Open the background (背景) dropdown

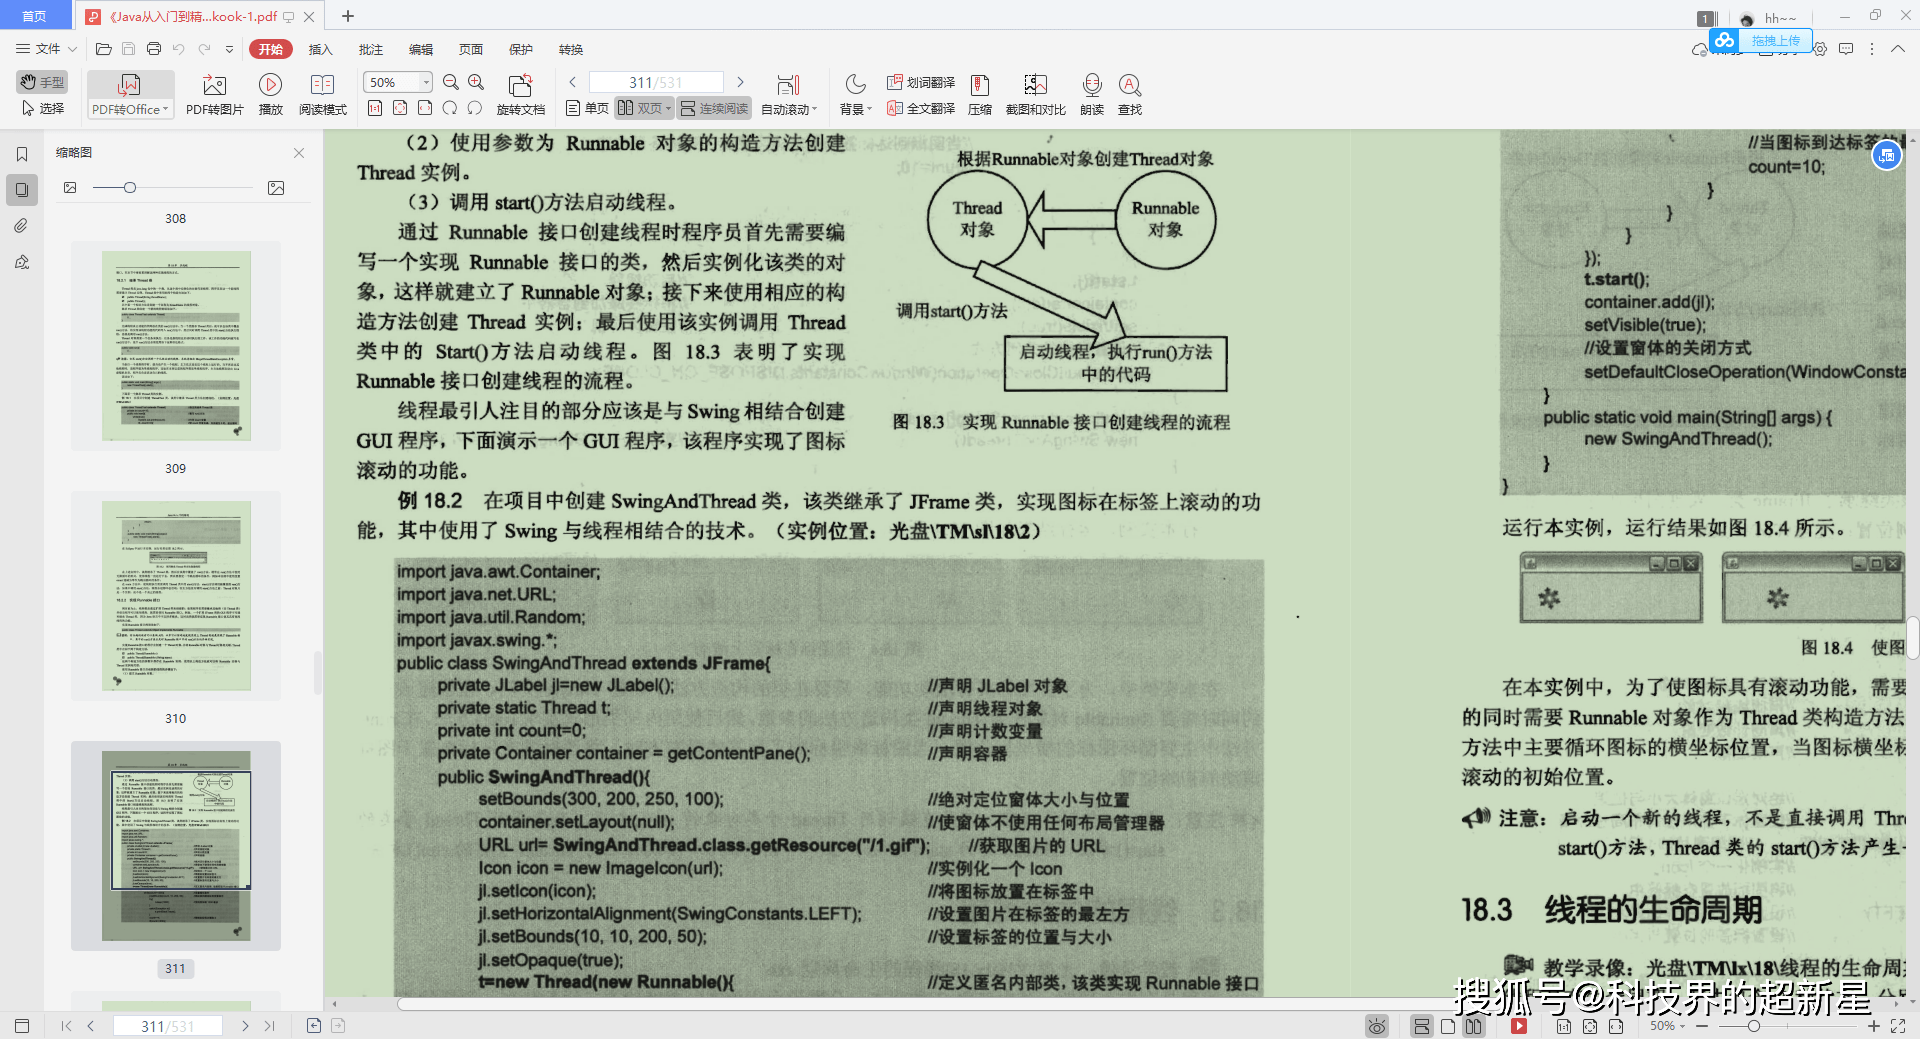click(855, 94)
